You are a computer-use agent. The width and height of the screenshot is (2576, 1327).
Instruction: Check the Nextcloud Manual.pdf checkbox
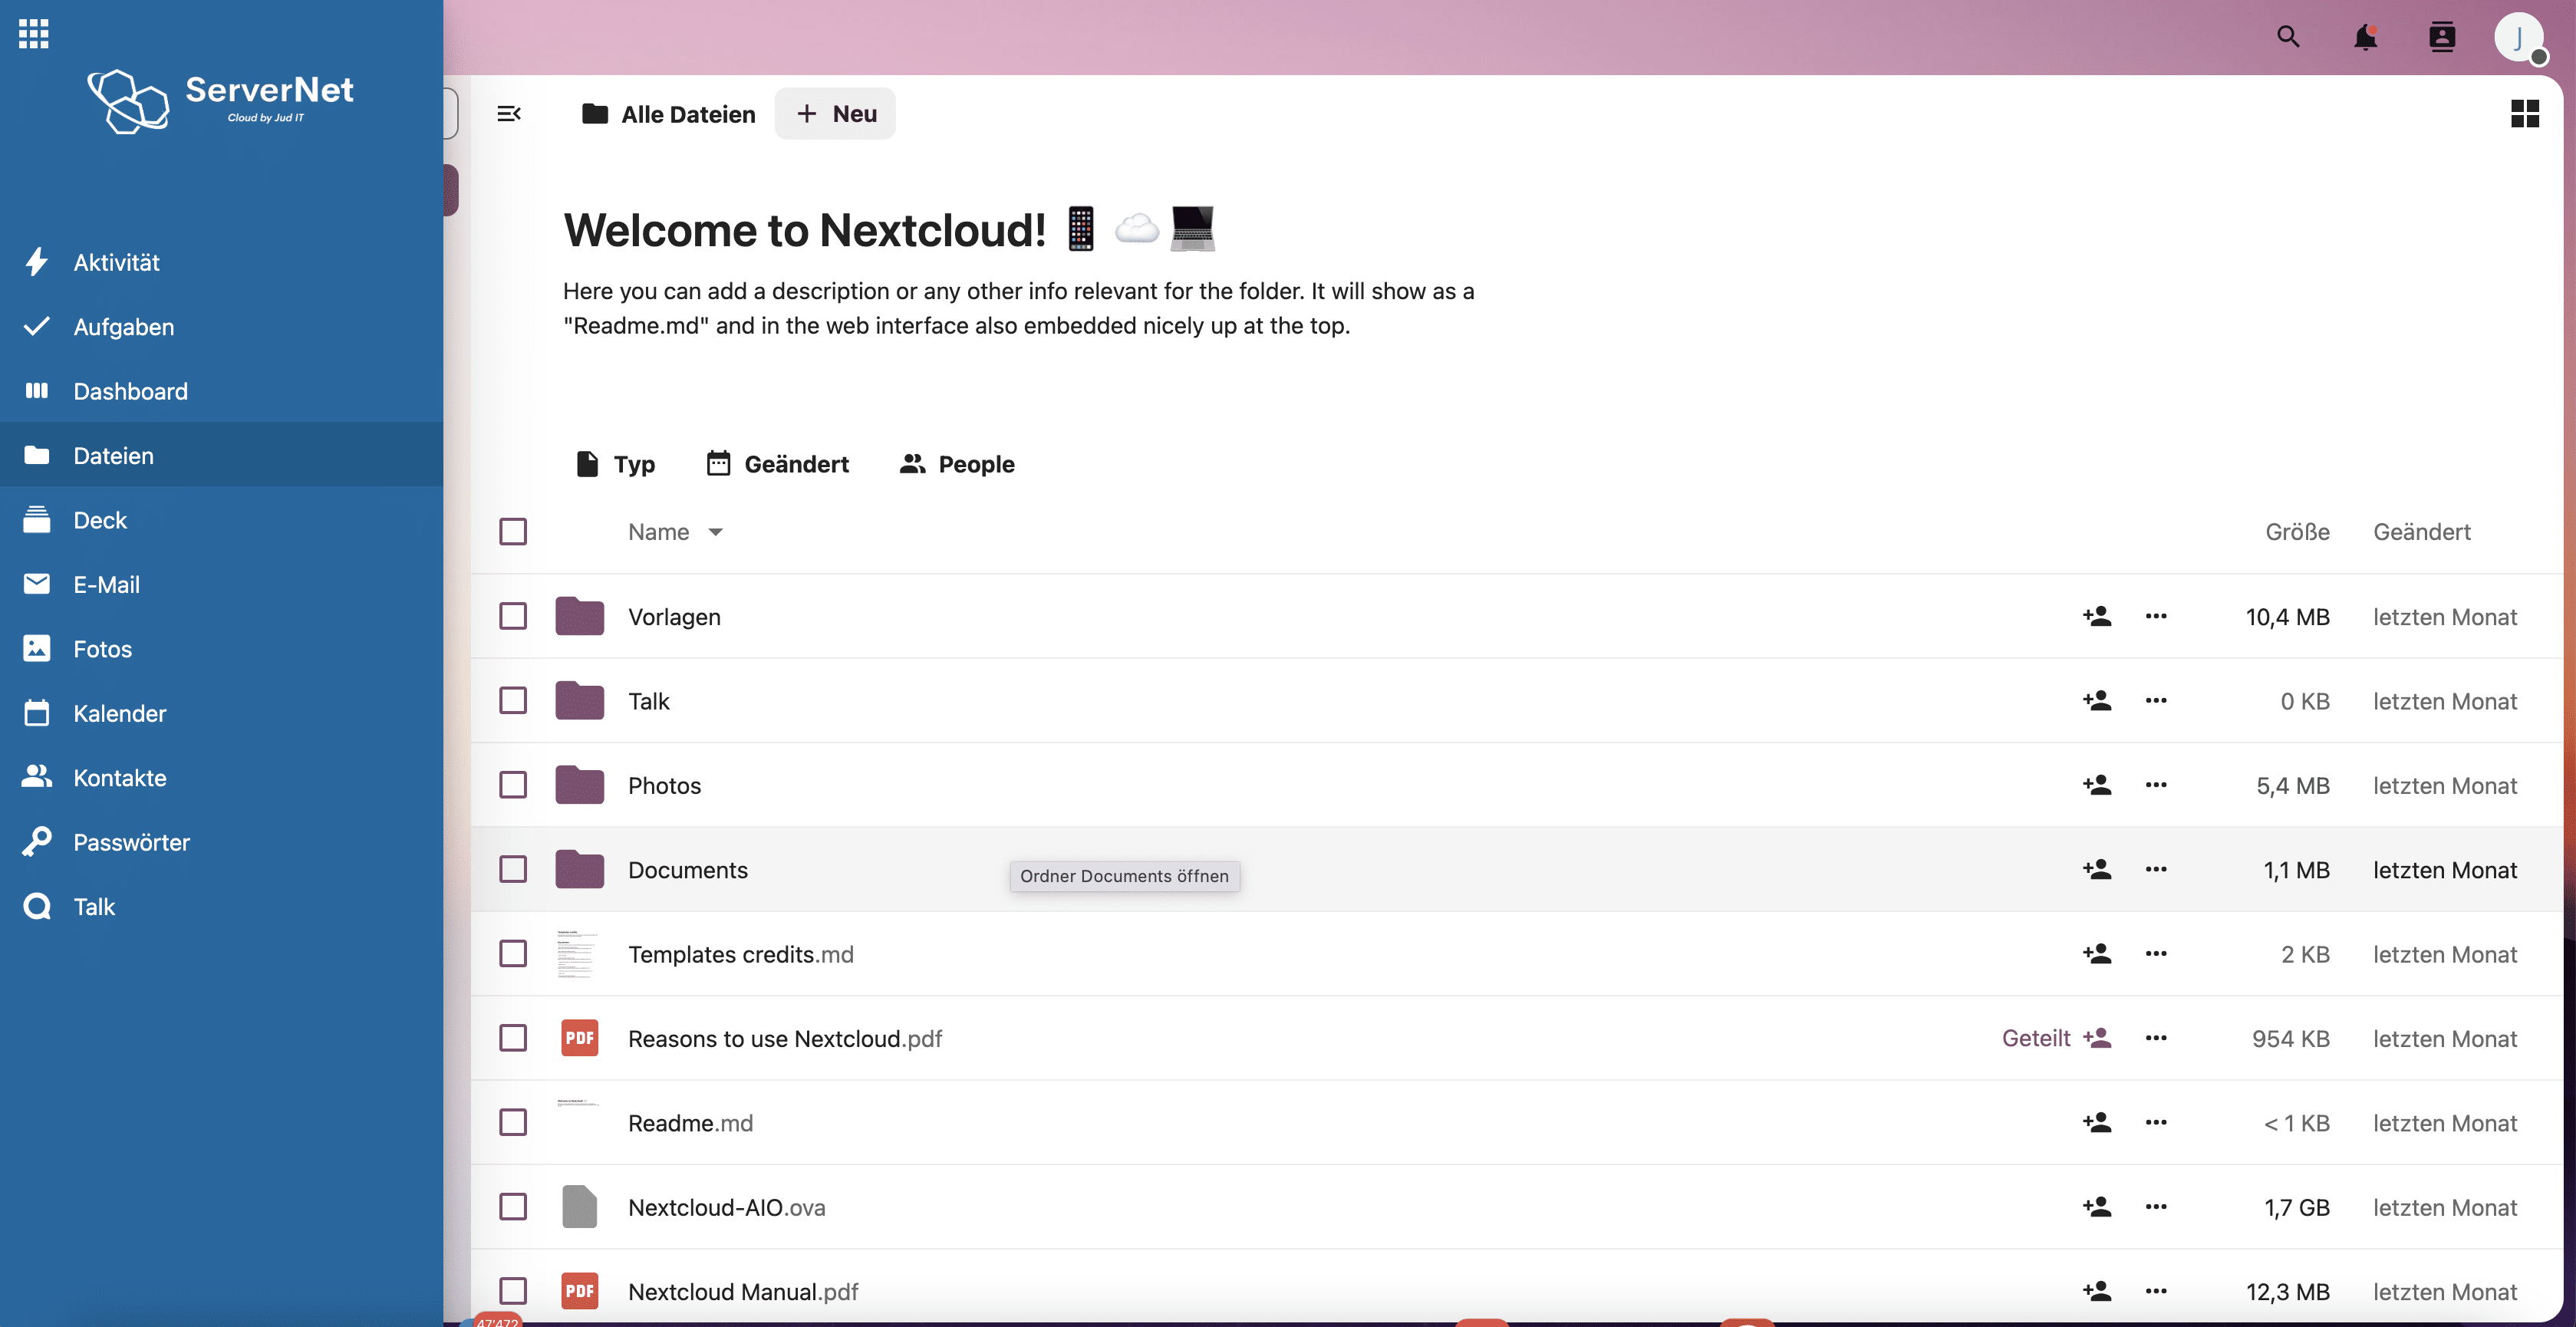pyautogui.click(x=513, y=1291)
